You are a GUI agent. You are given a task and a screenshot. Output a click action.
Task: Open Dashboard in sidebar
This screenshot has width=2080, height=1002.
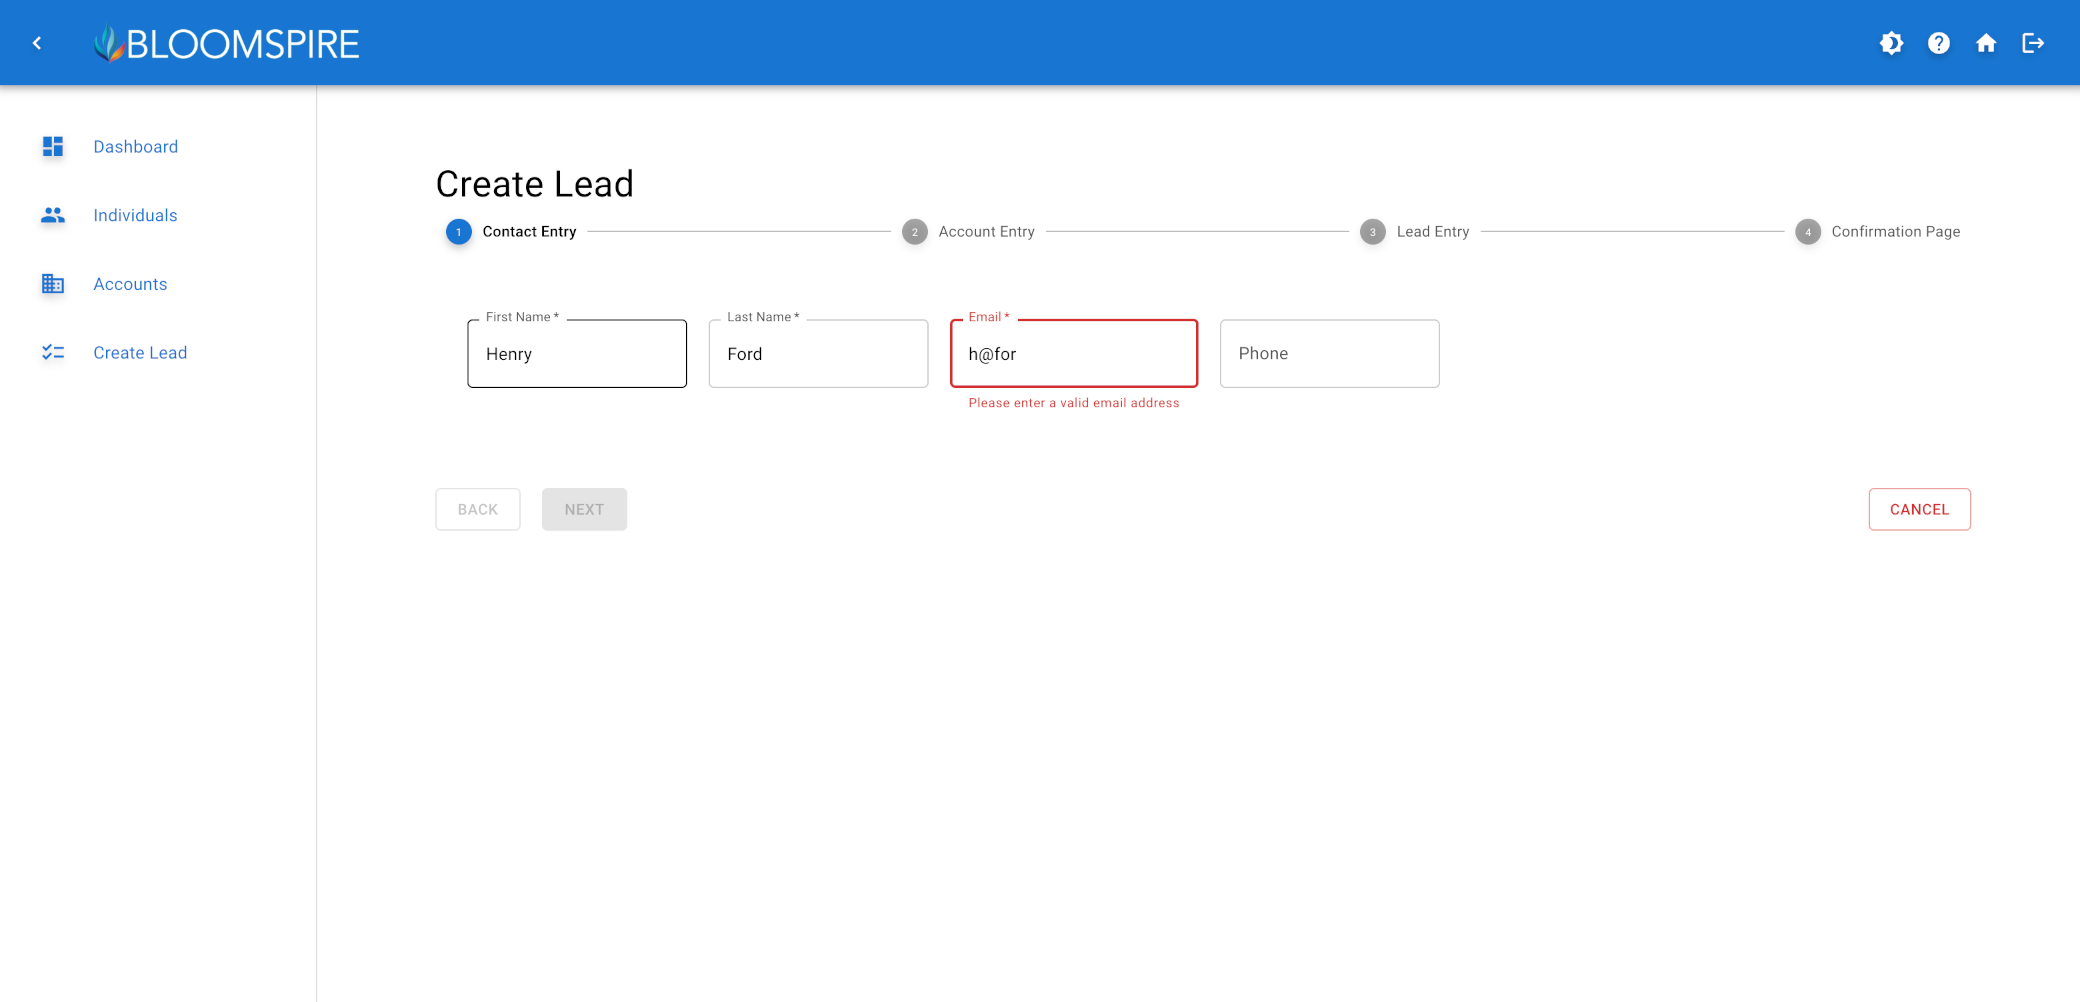(136, 147)
